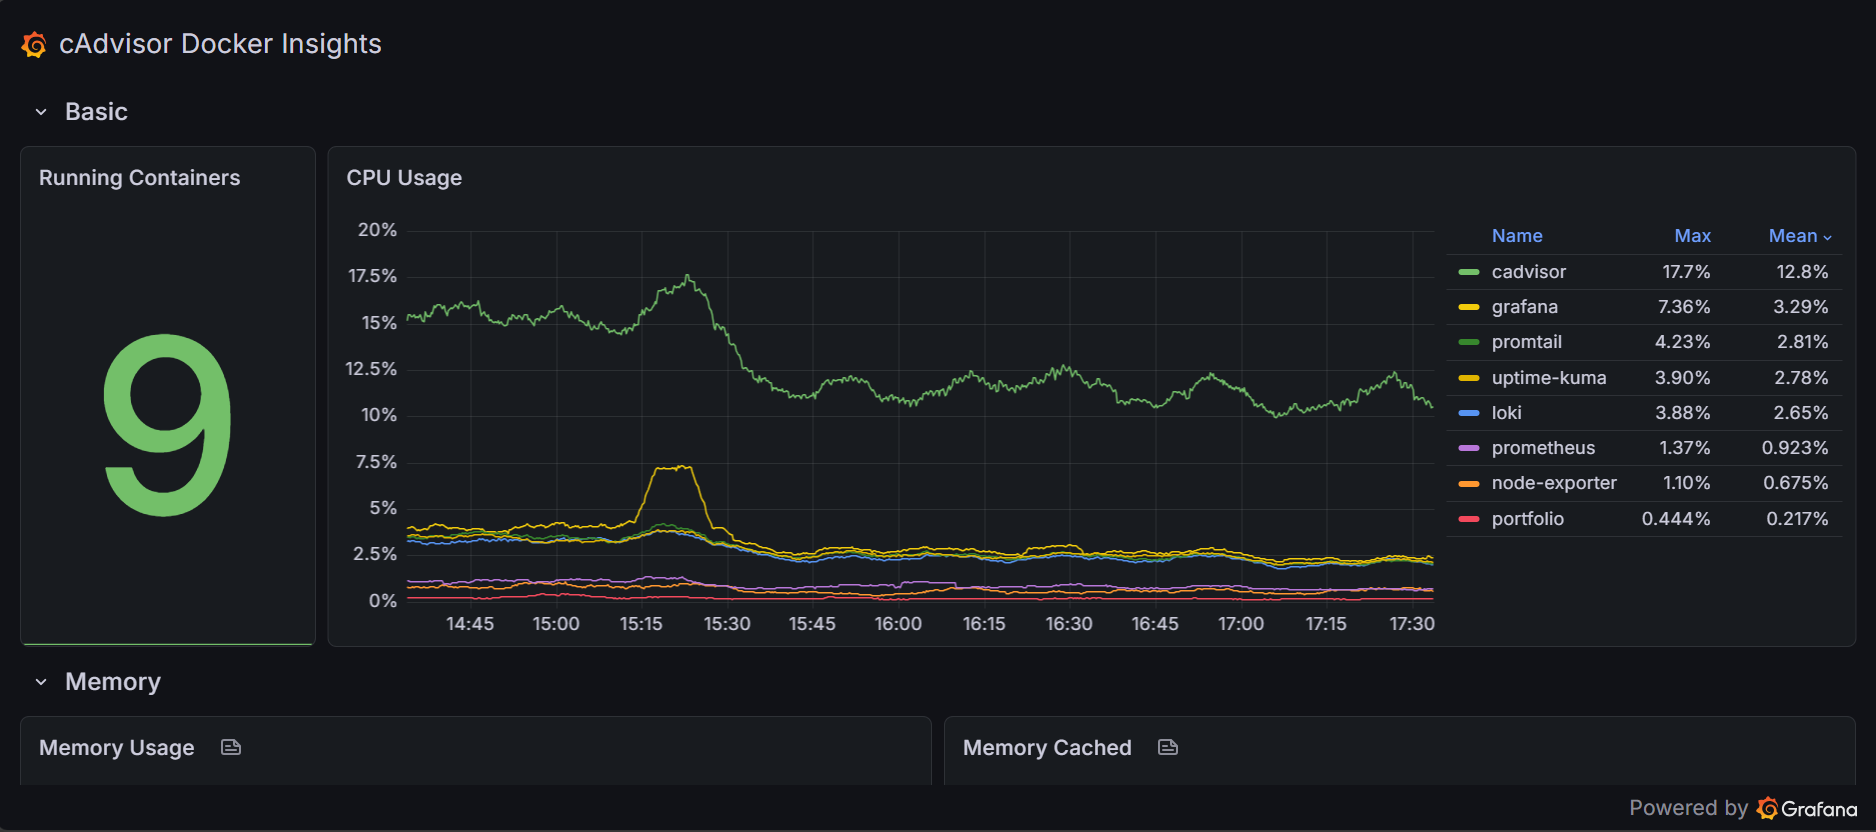Sort legend by Mean column
Screen dimensions: 1876x832
(1800, 236)
